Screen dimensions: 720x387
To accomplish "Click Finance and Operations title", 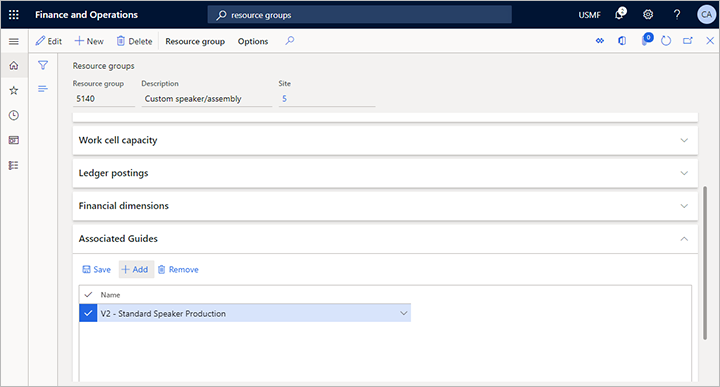I will [x=86, y=15].
